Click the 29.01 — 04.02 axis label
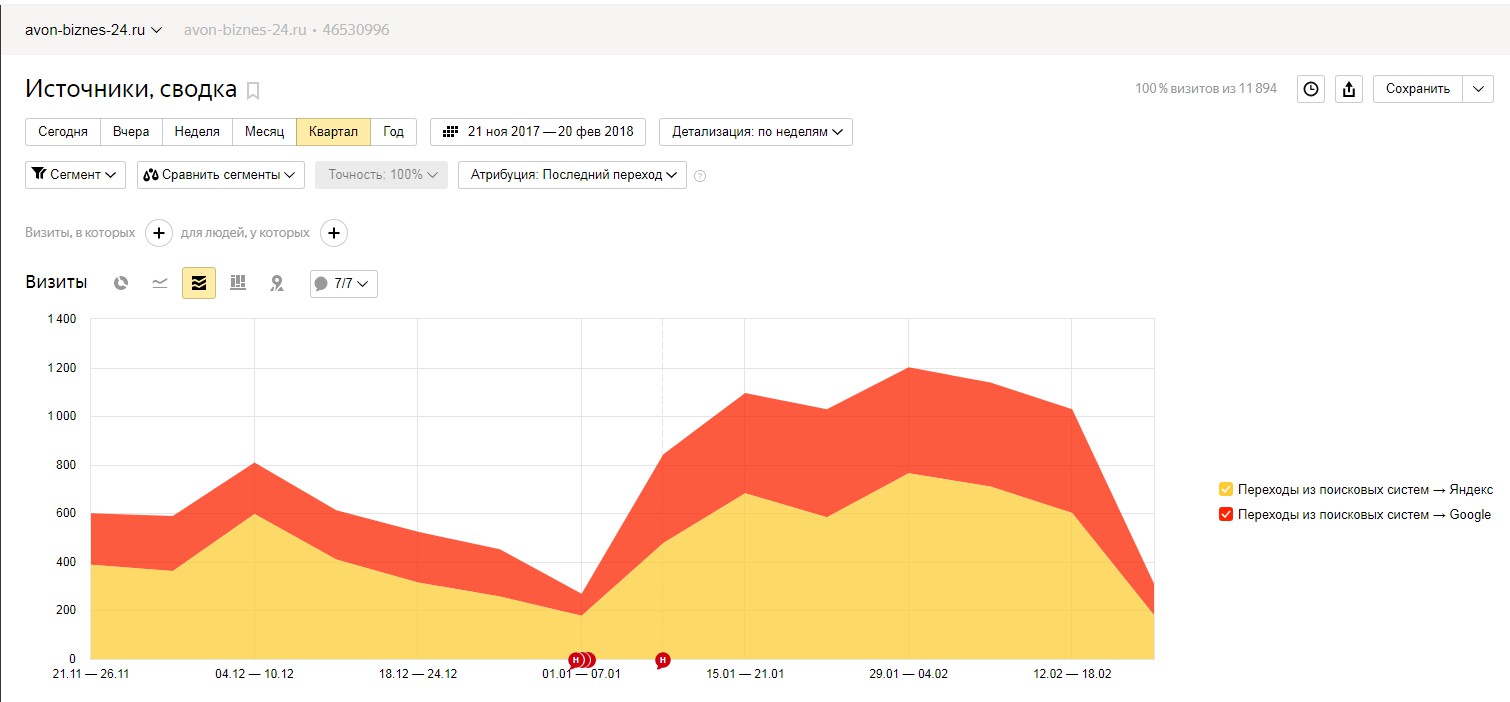The width and height of the screenshot is (1510, 702). point(908,674)
